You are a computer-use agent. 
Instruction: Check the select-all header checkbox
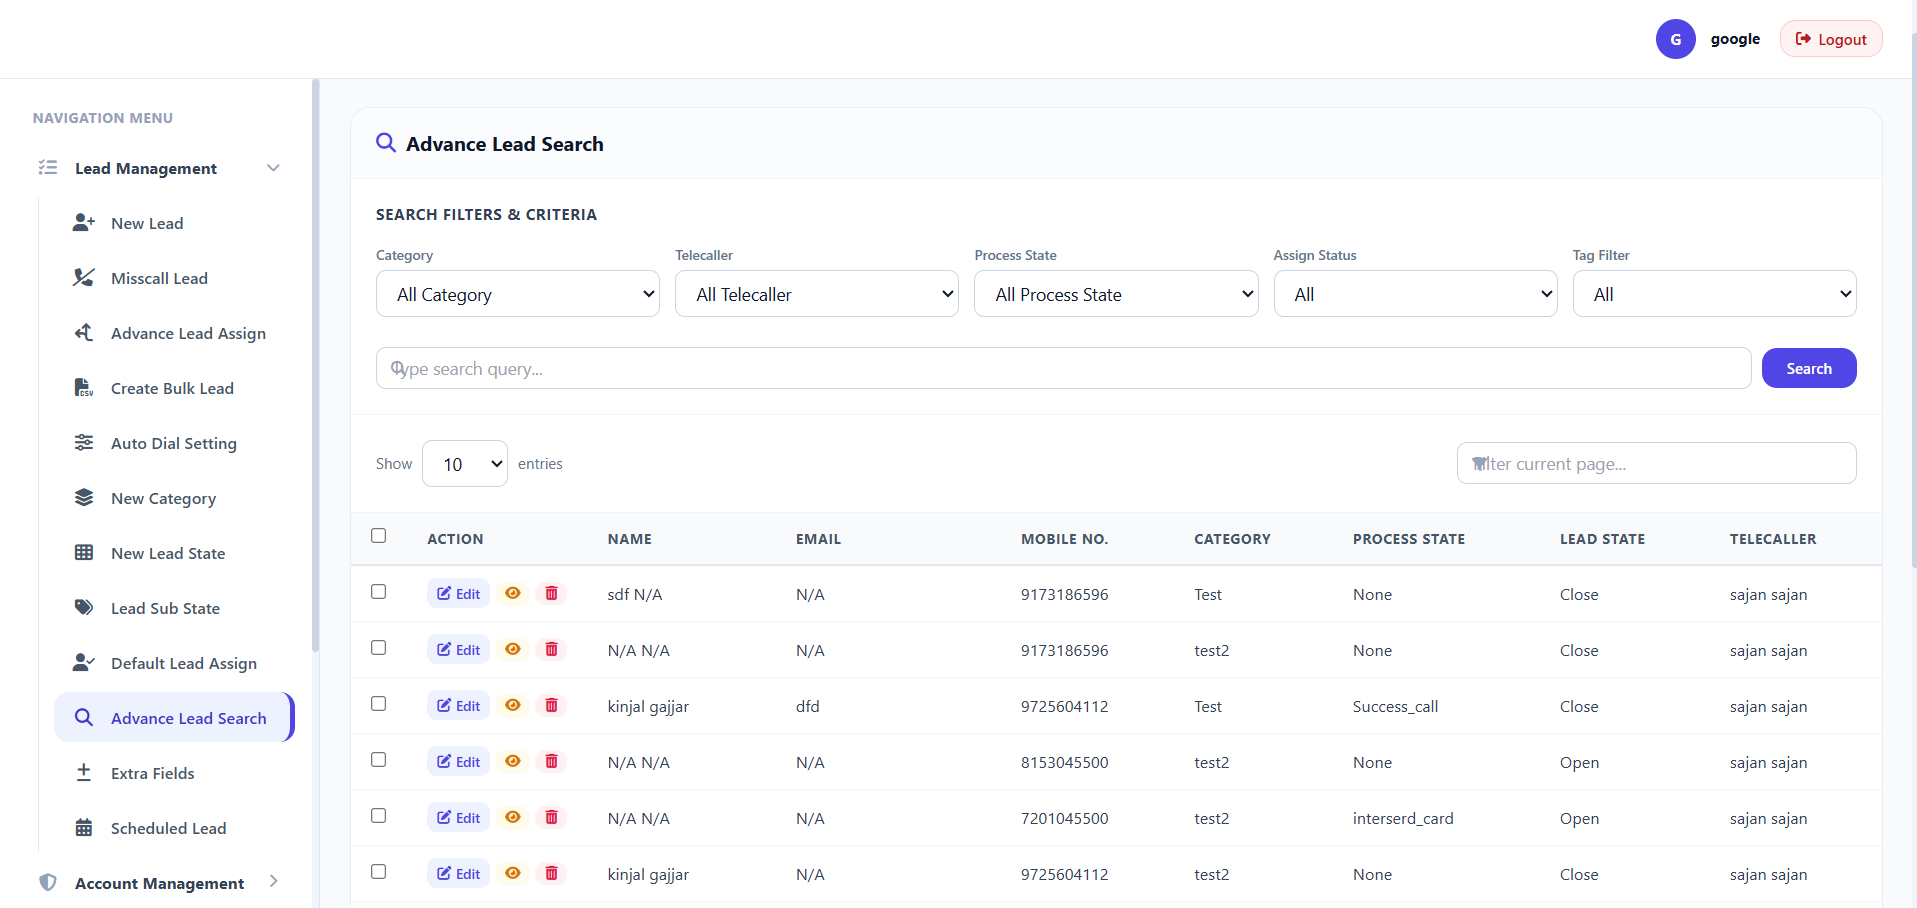tap(378, 536)
